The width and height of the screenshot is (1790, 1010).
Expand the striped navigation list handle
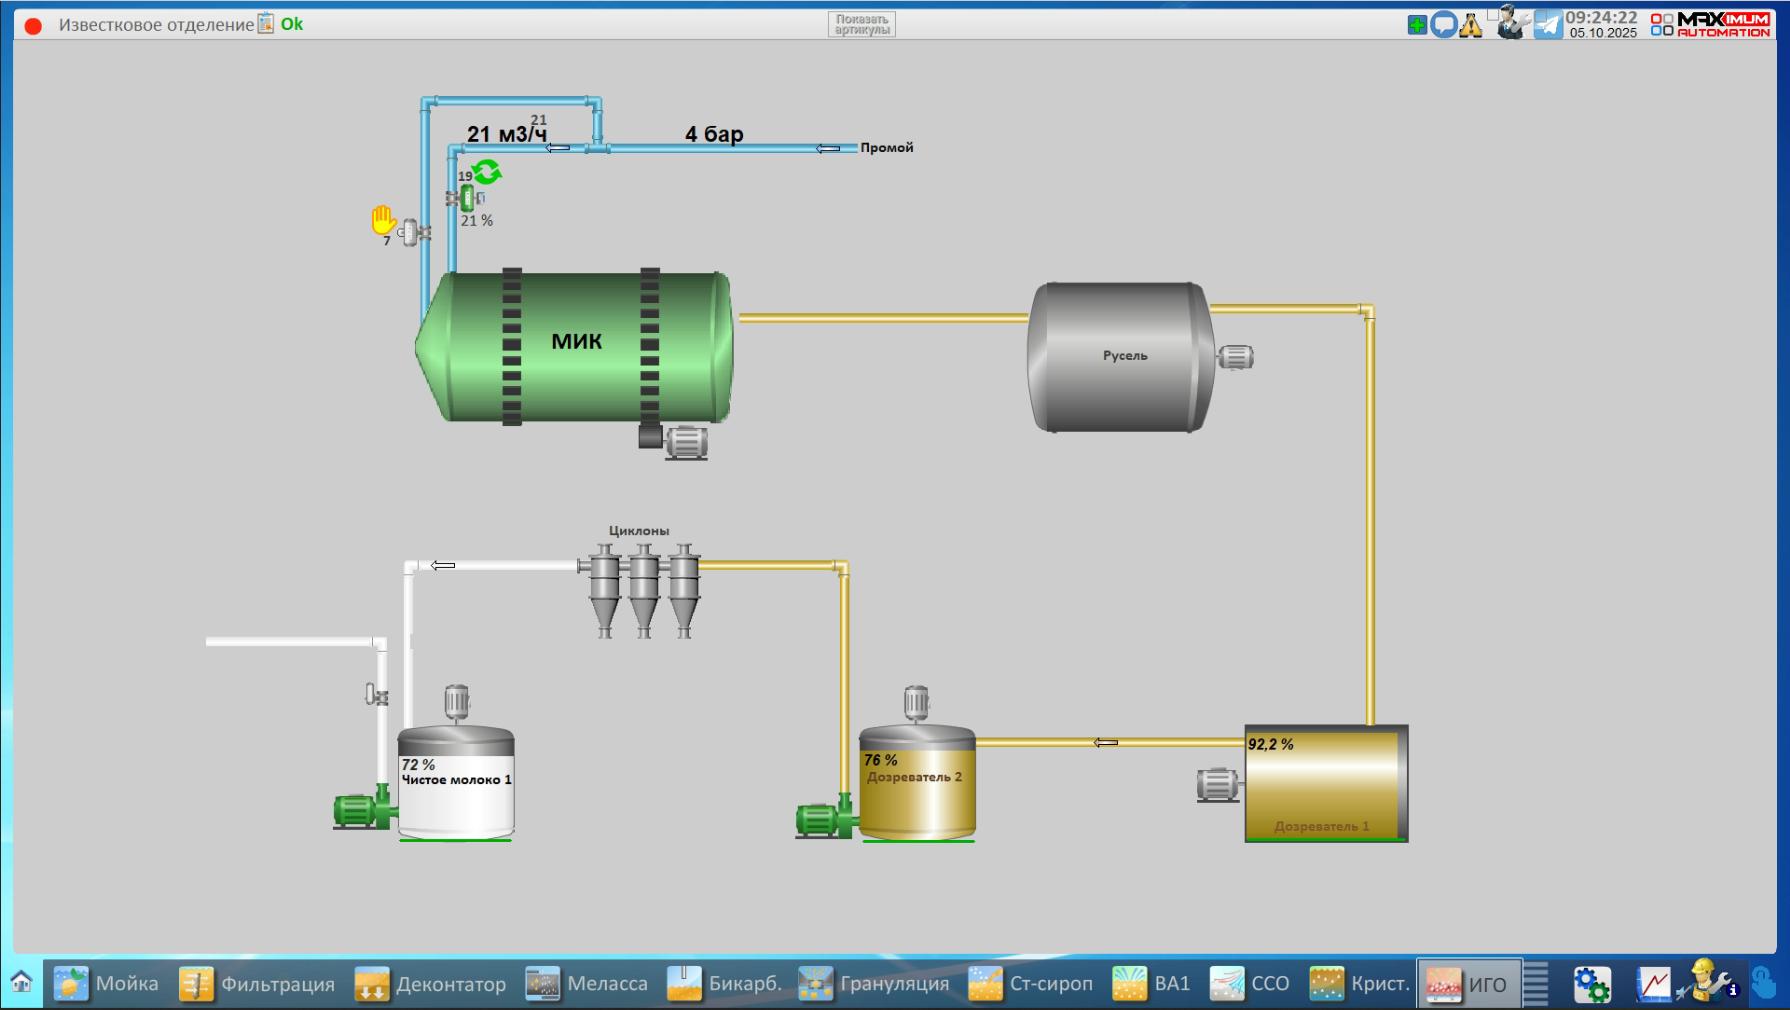1535,984
